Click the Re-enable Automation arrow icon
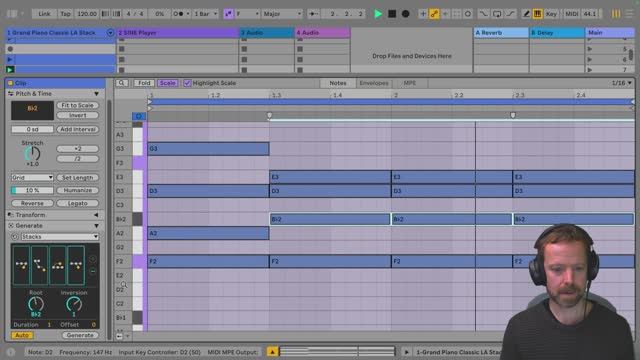 tap(445, 14)
